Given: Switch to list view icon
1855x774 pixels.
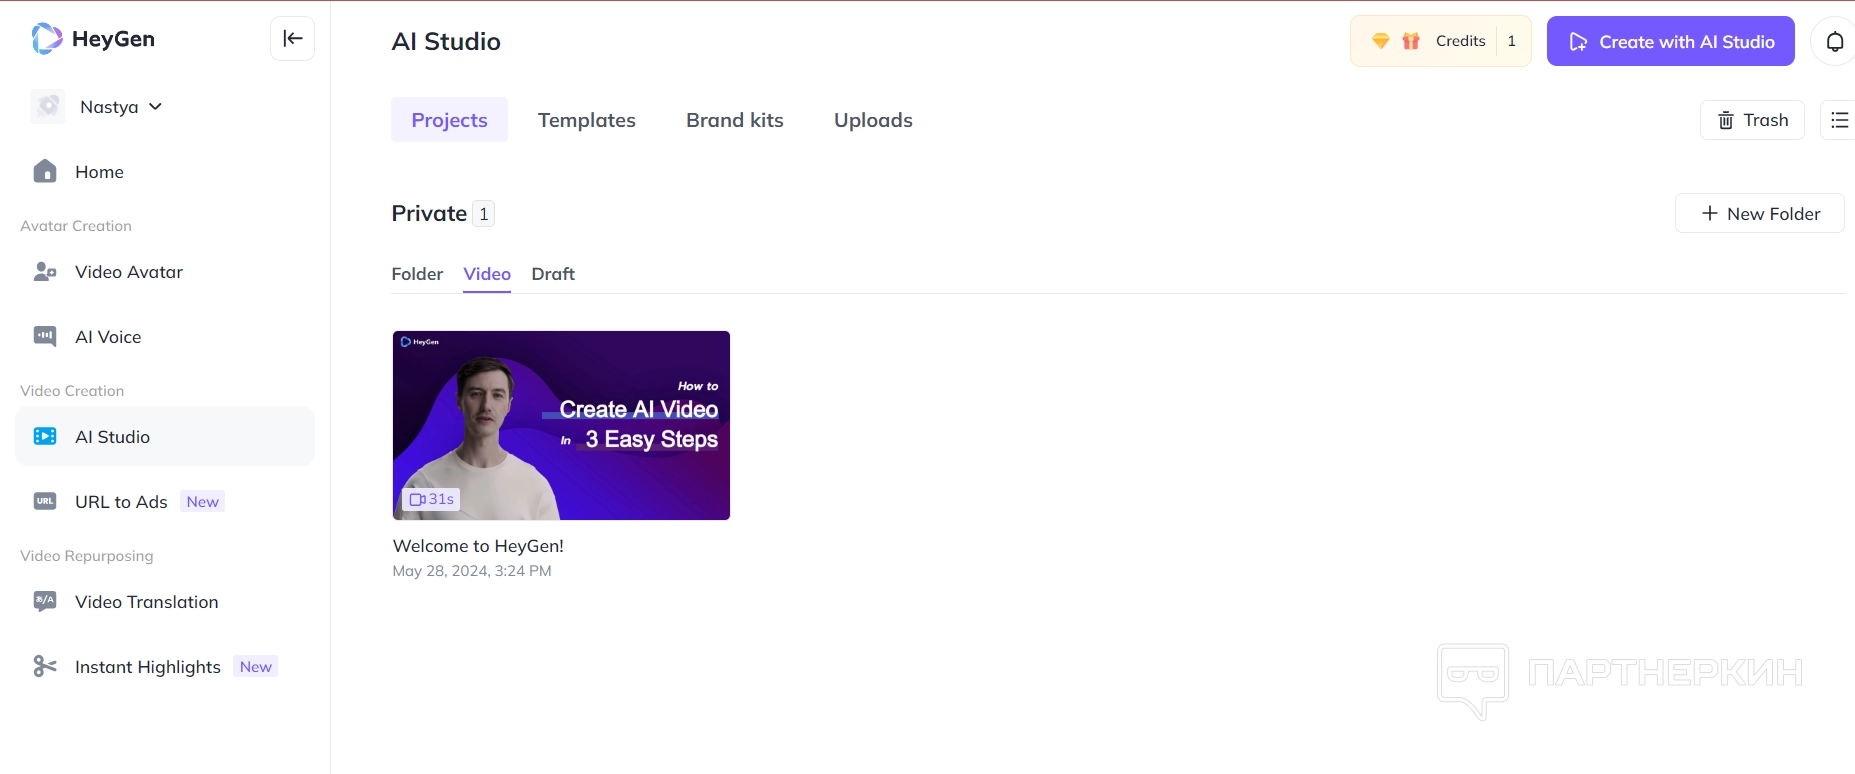Looking at the screenshot, I should point(1839,120).
